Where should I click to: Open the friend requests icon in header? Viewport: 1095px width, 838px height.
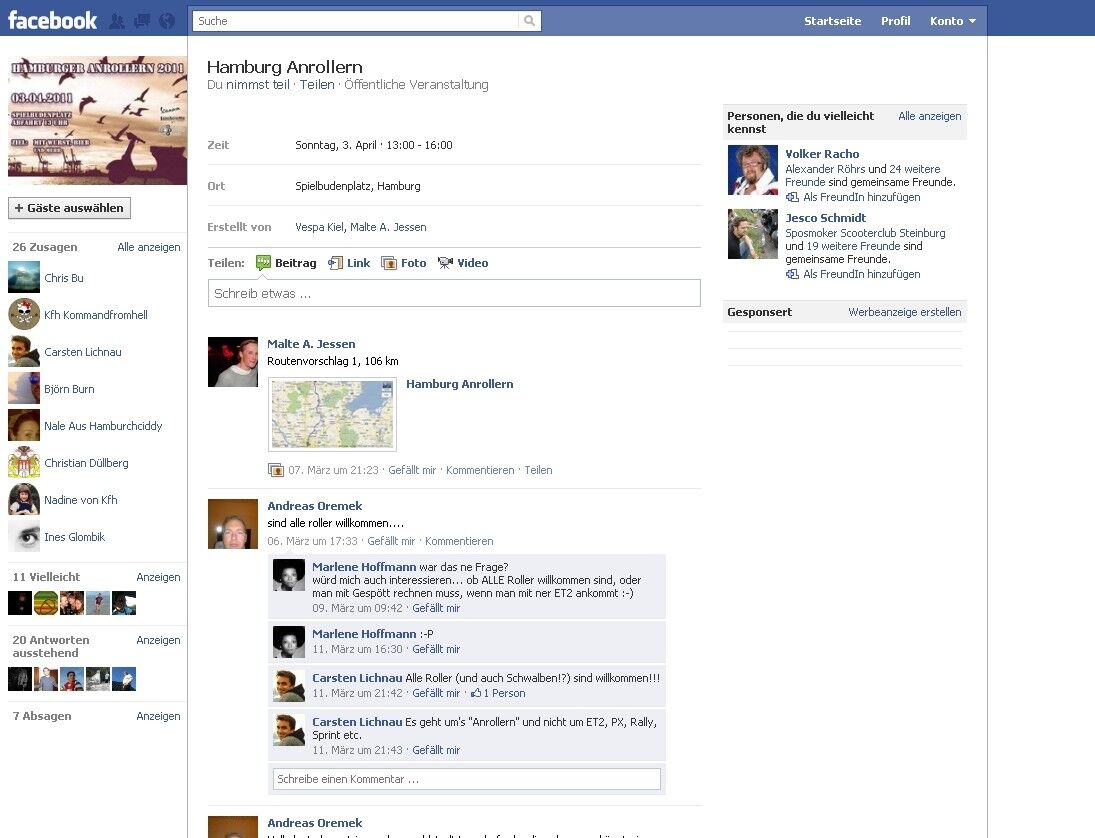click(x=118, y=21)
